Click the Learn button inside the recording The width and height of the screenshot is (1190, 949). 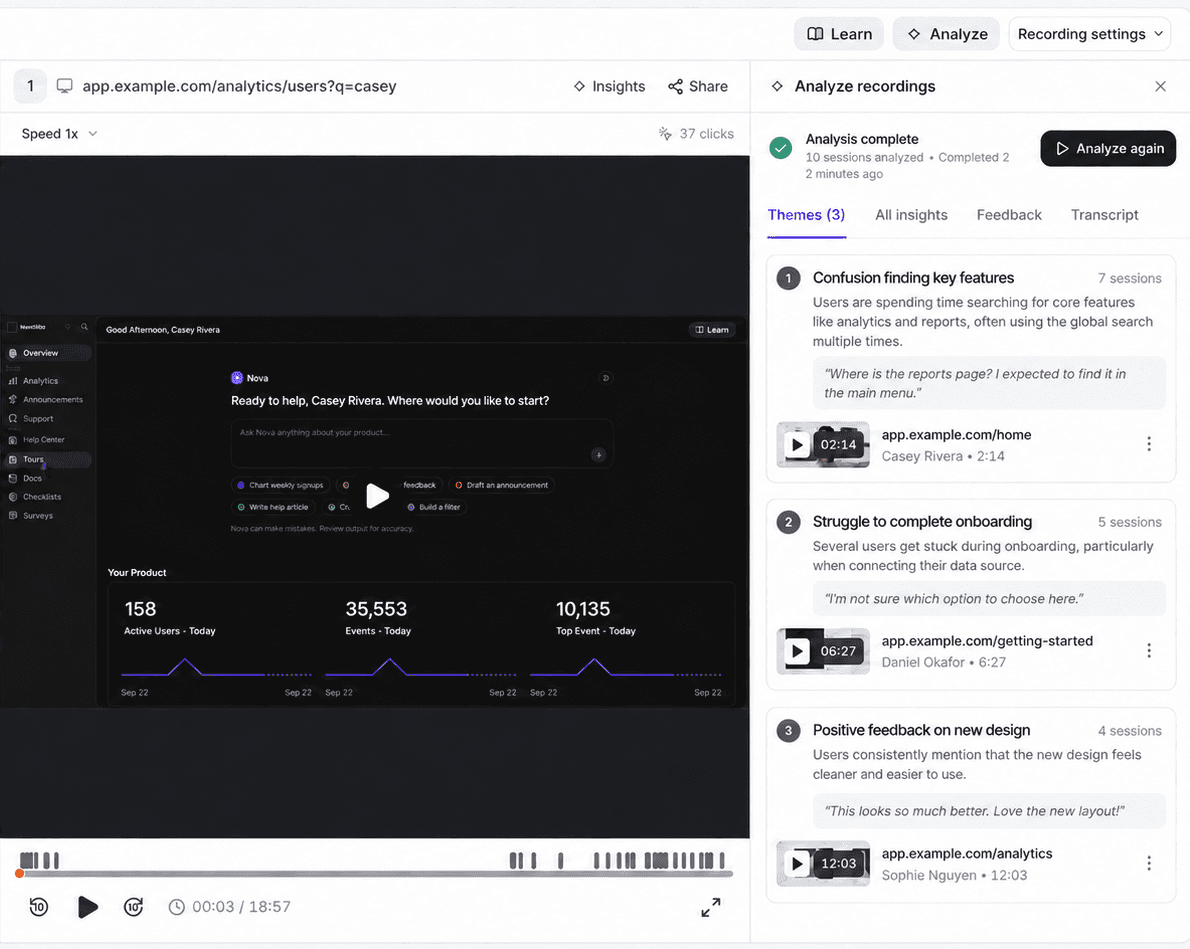[x=712, y=329]
